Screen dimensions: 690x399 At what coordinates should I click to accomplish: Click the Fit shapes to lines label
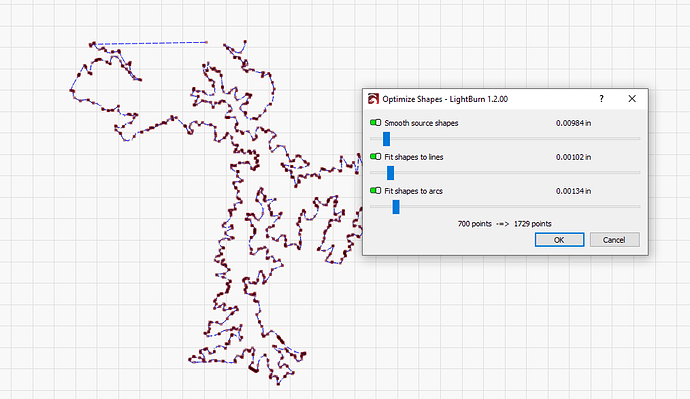414,157
